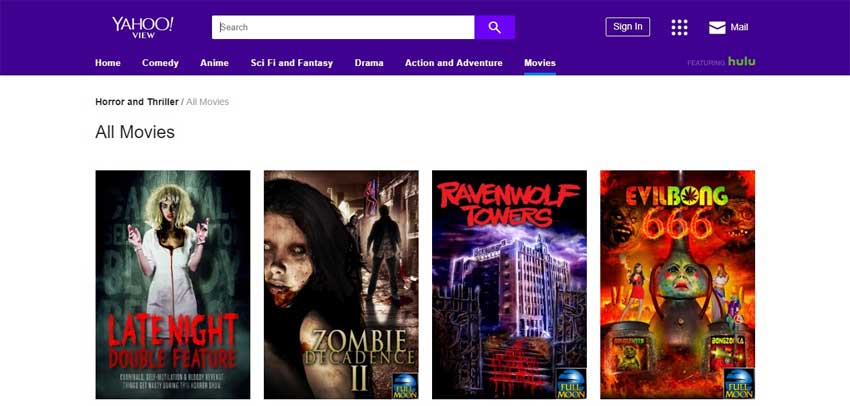The height and width of the screenshot is (406, 850).
Task: Open the Home tab
Action: [108, 63]
